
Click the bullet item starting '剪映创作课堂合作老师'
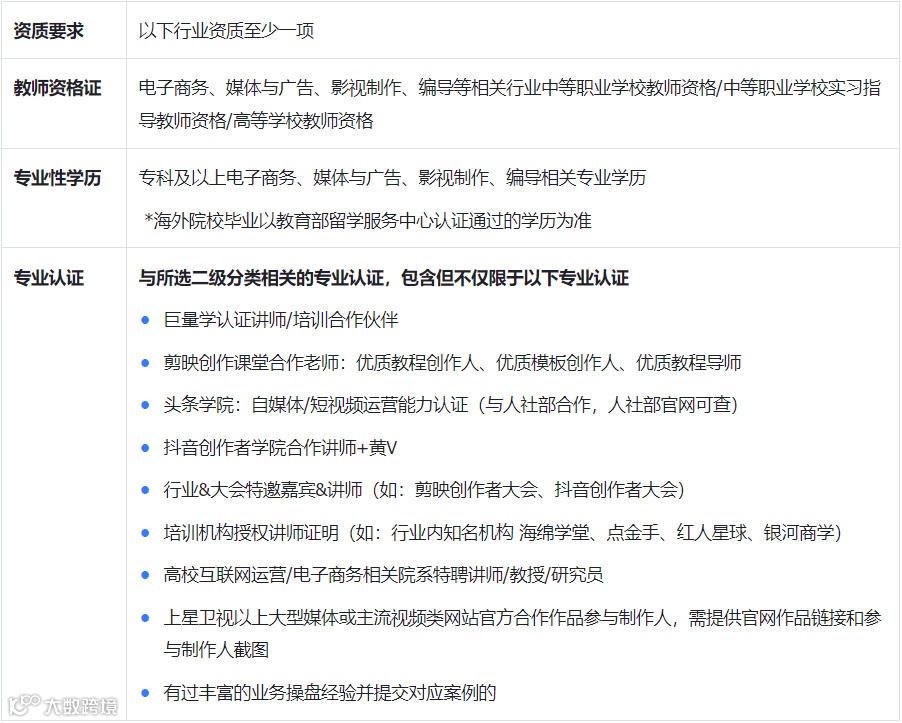453,363
